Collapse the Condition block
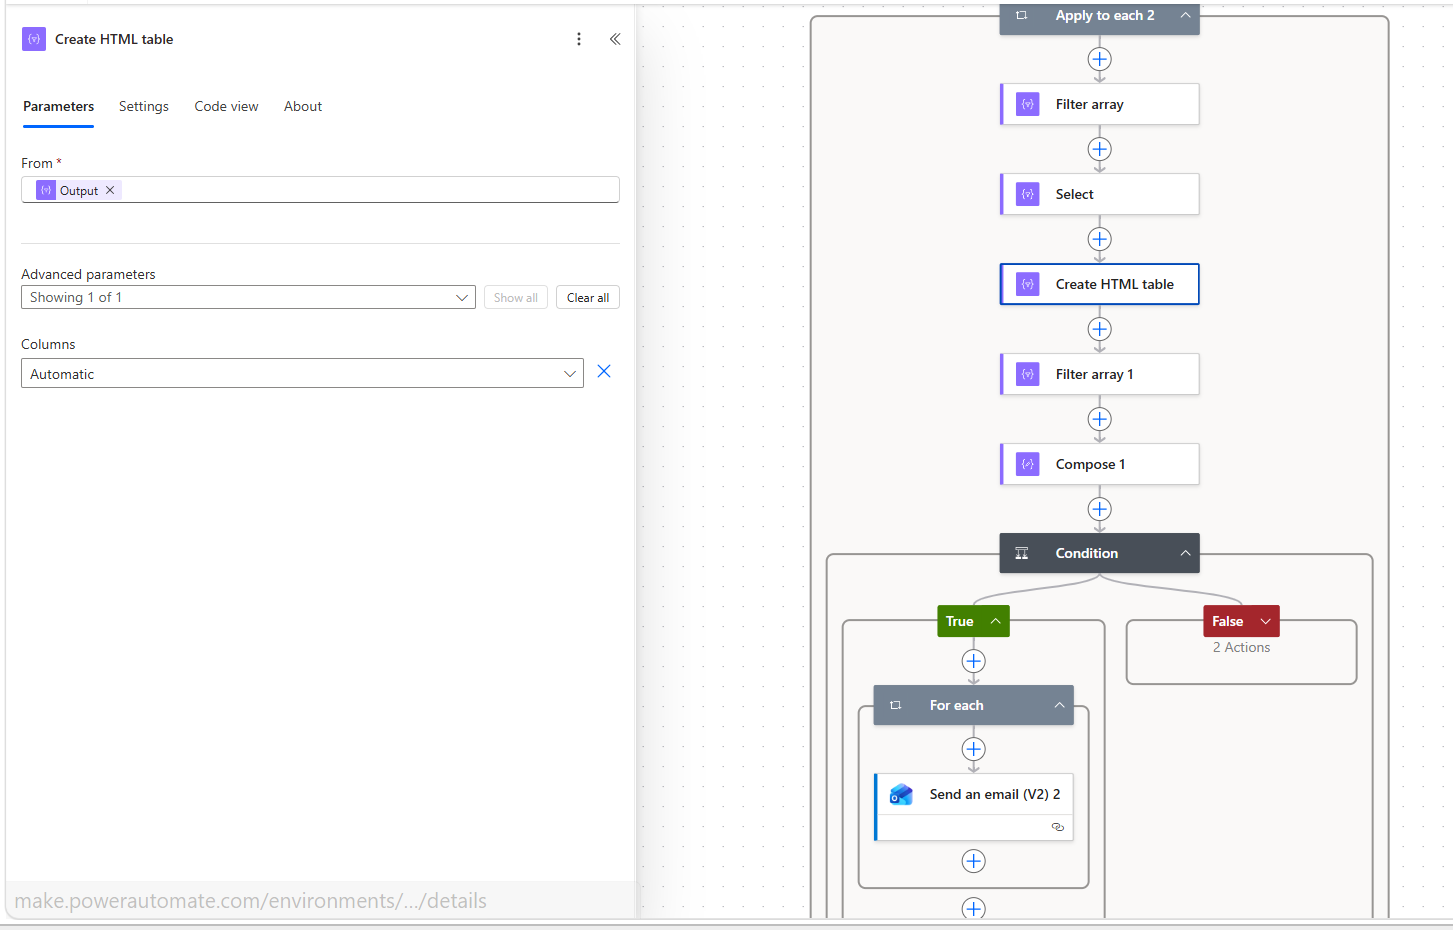Image resolution: width=1453 pixels, height=930 pixels. pyautogui.click(x=1185, y=553)
